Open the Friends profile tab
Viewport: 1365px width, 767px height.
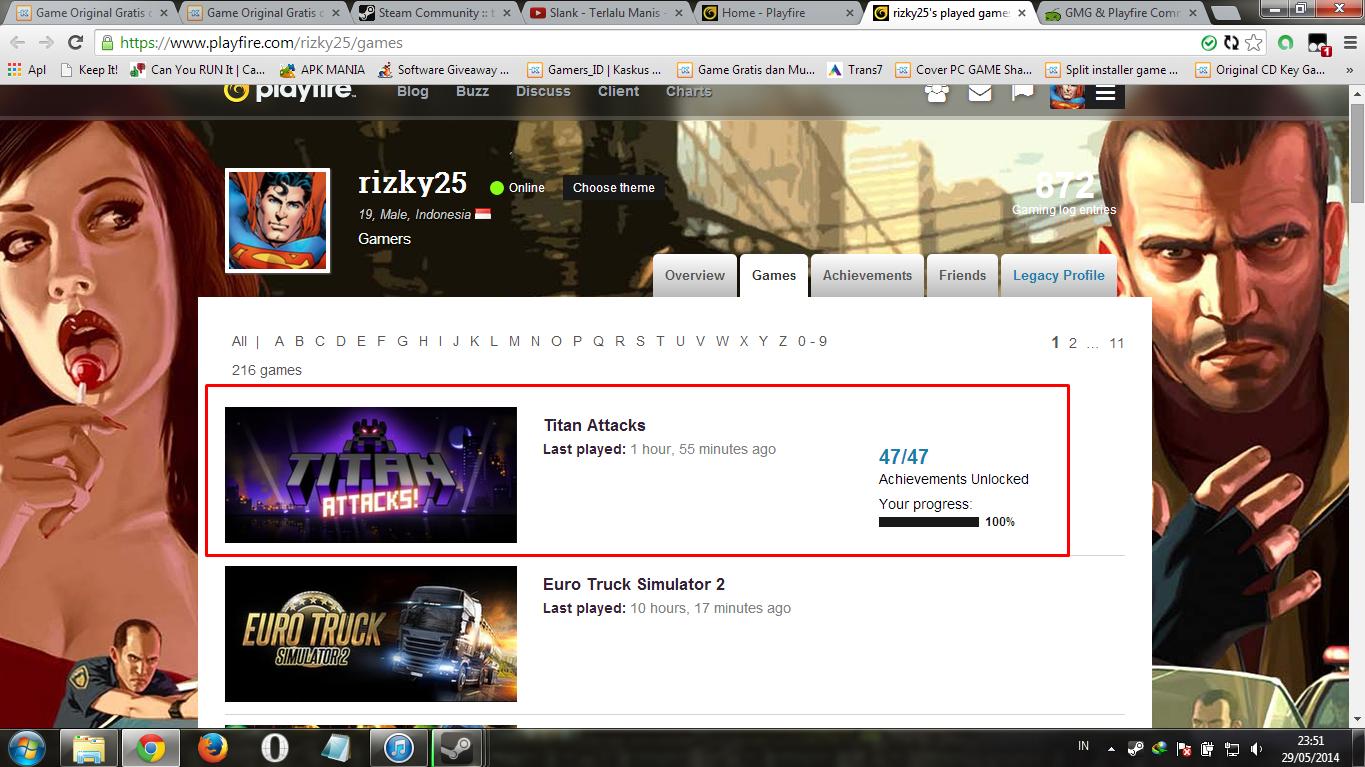(962, 275)
